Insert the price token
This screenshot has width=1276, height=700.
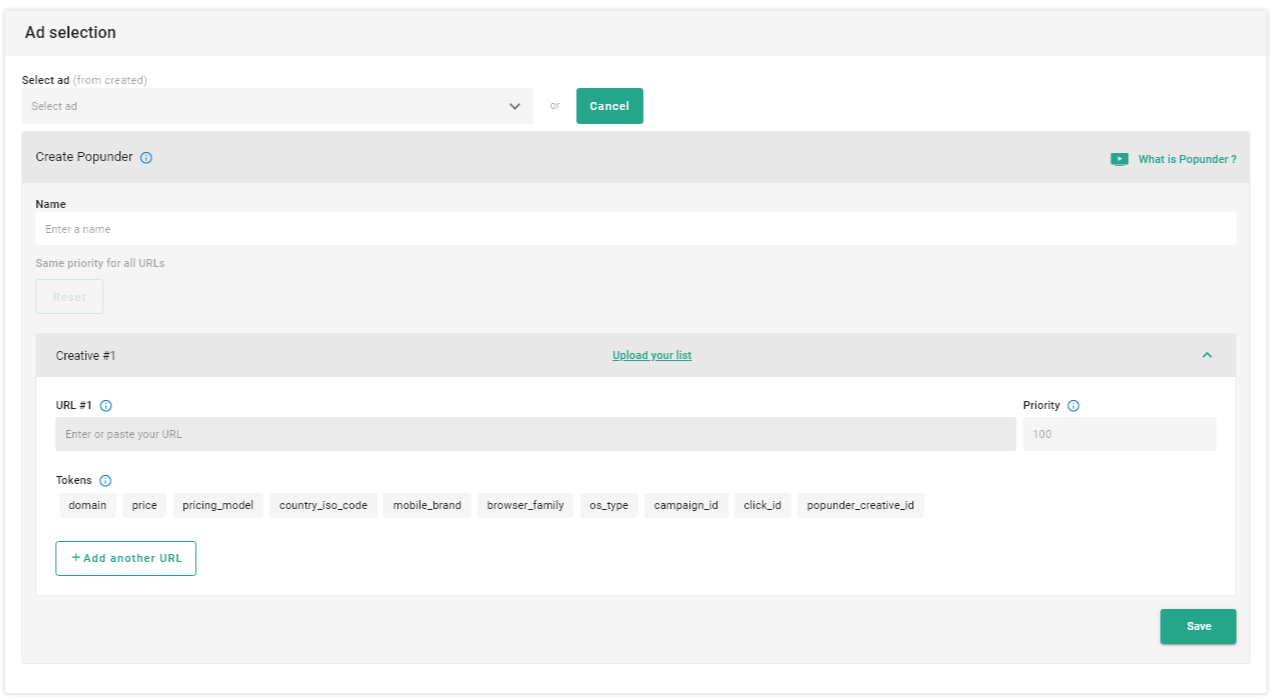pos(145,505)
